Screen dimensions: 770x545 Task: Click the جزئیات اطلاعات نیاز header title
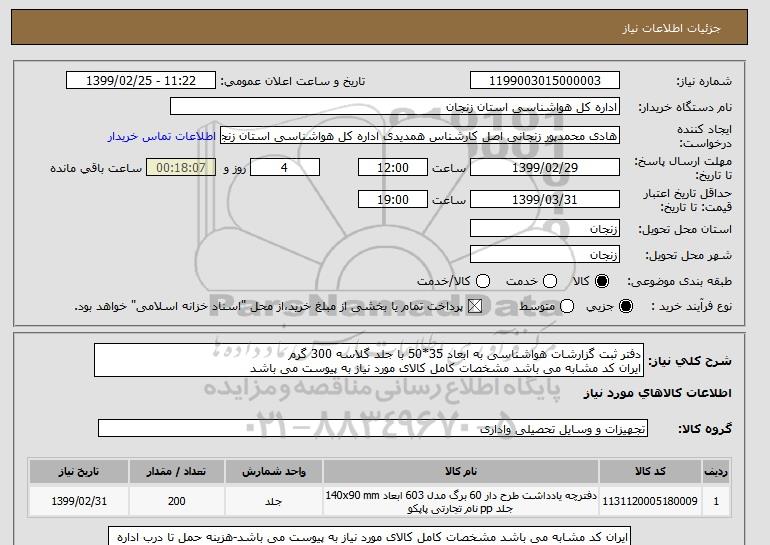(671, 28)
